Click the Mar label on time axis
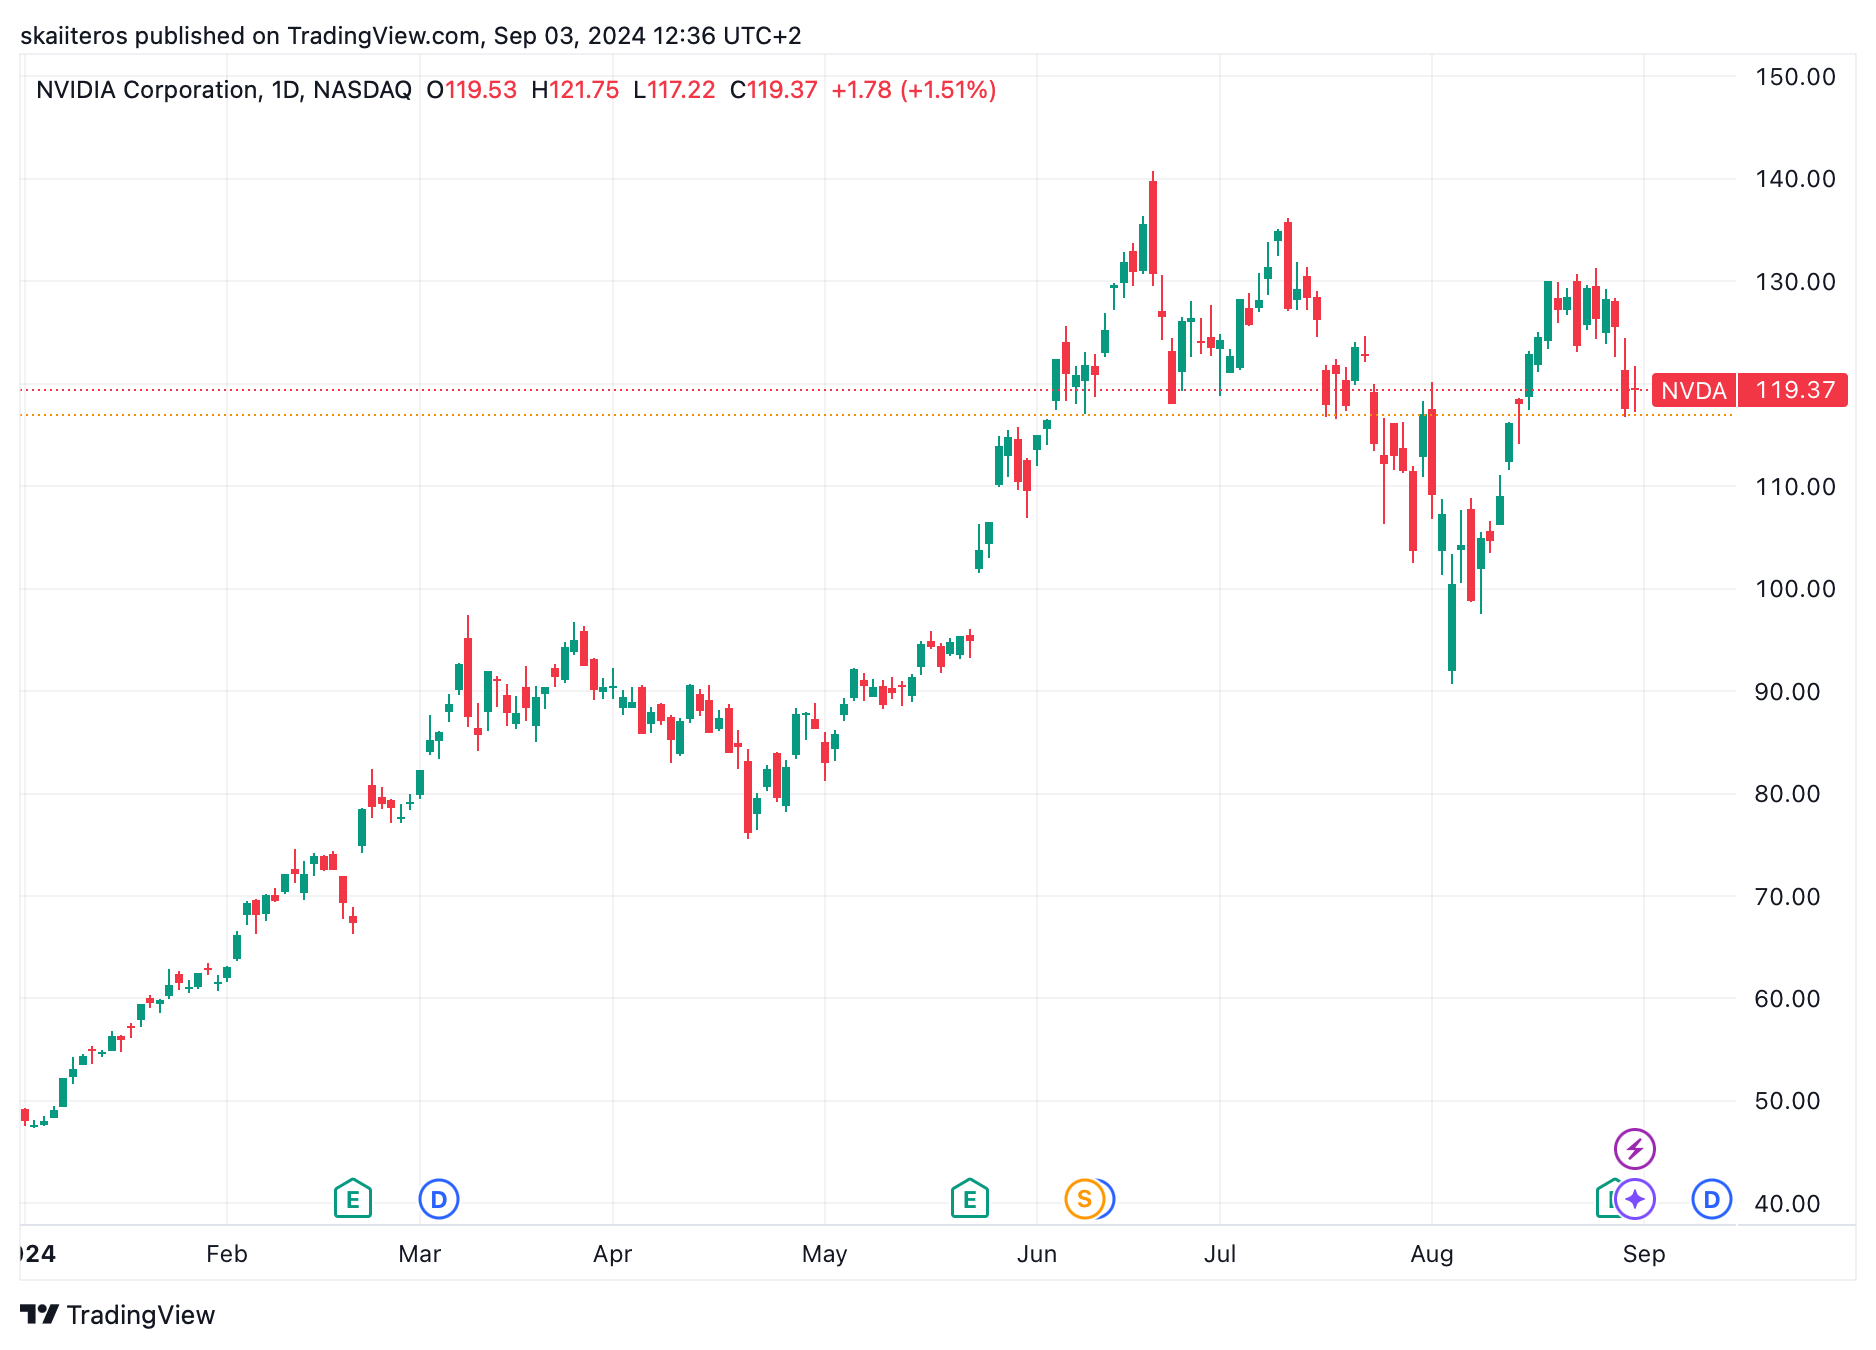This screenshot has width=1876, height=1350. 420,1254
